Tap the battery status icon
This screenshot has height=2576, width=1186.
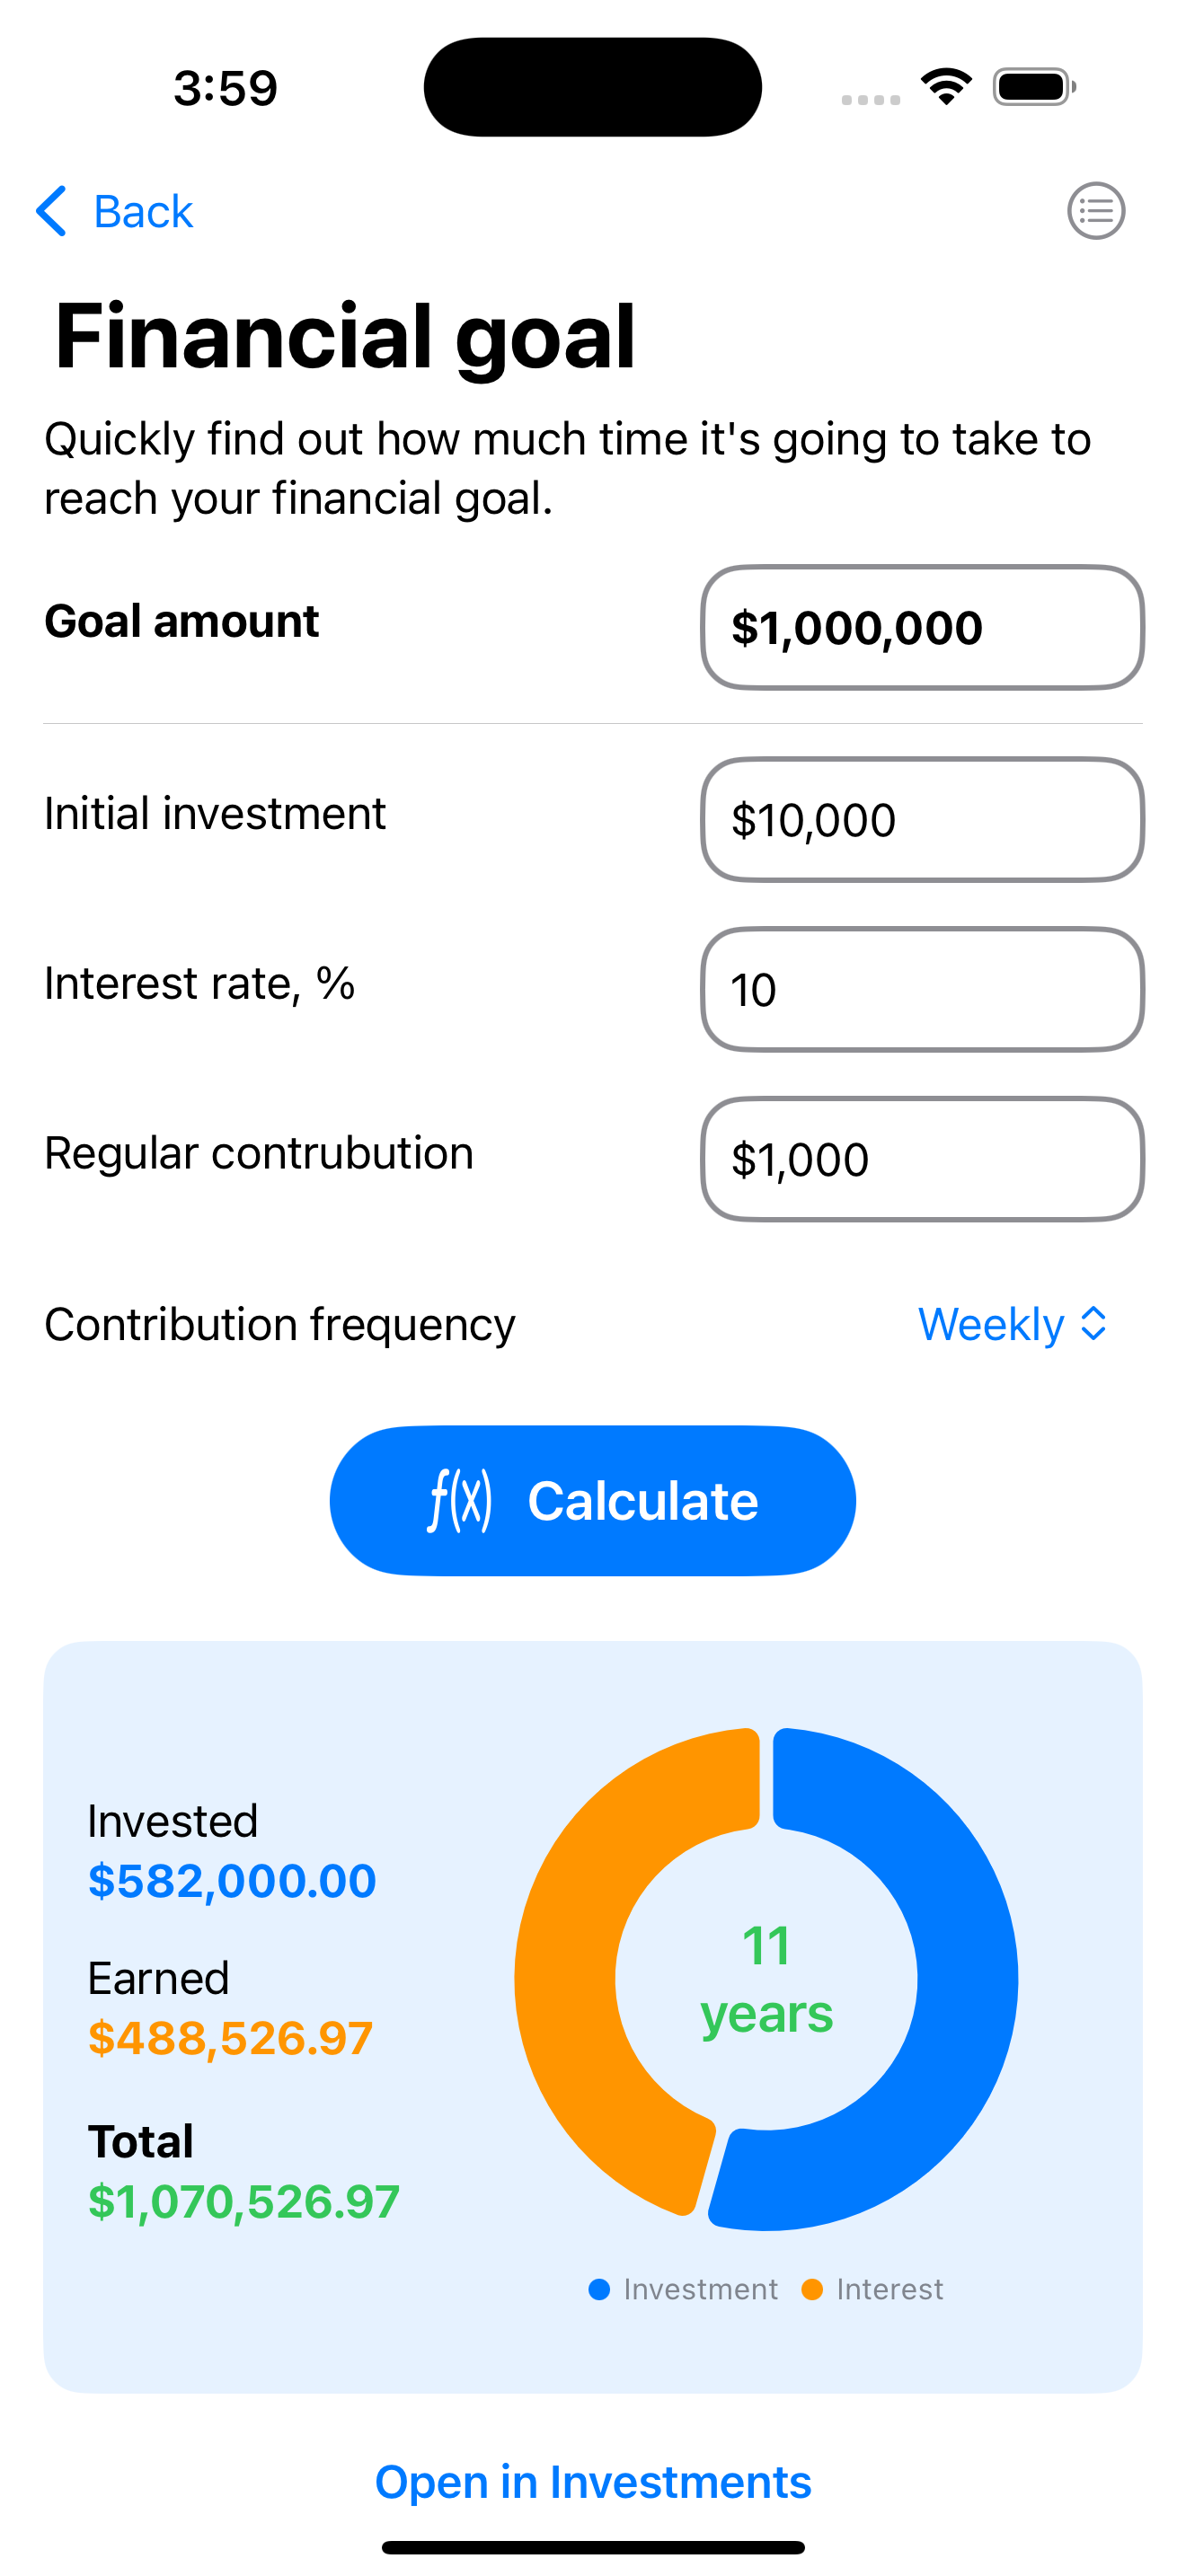click(1033, 87)
